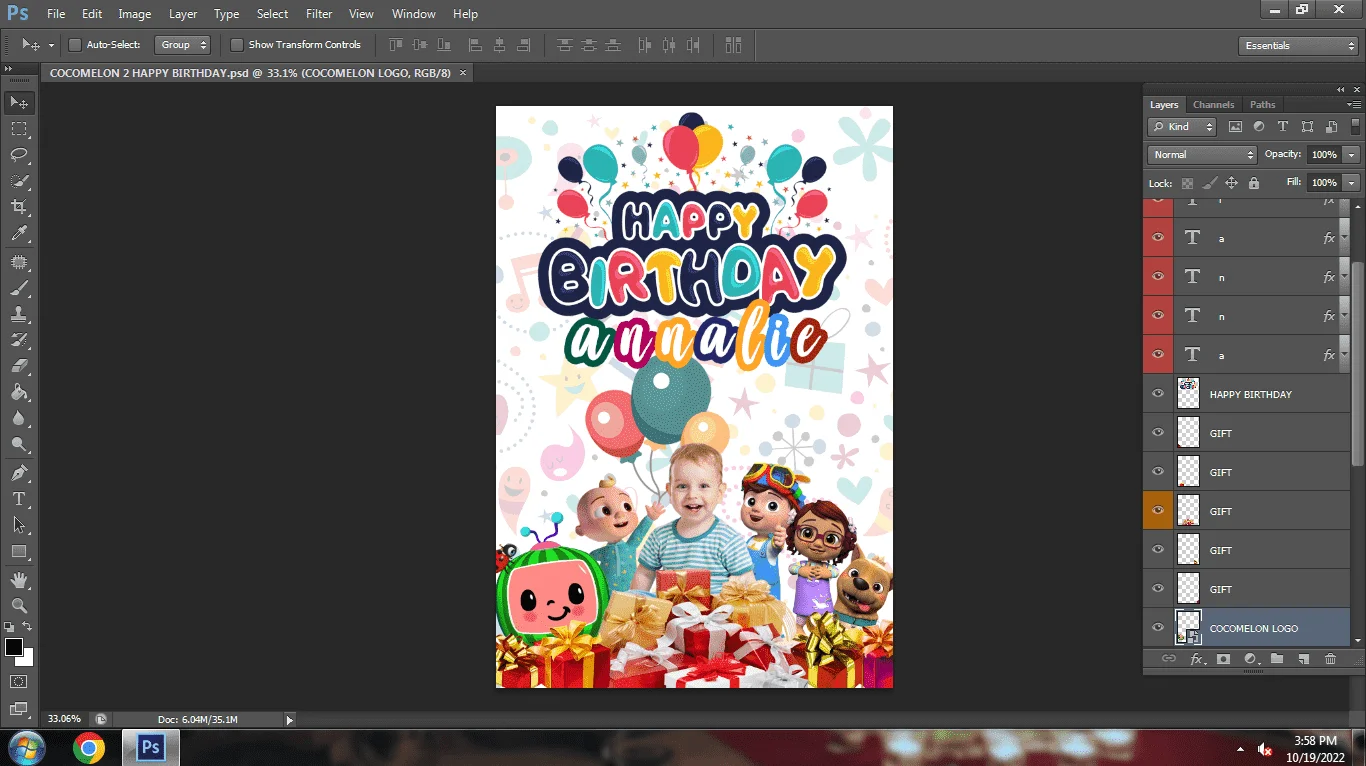Viewport: 1366px width, 766px height.
Task: Toggle lock image pixels brush icon
Action: (1210, 183)
